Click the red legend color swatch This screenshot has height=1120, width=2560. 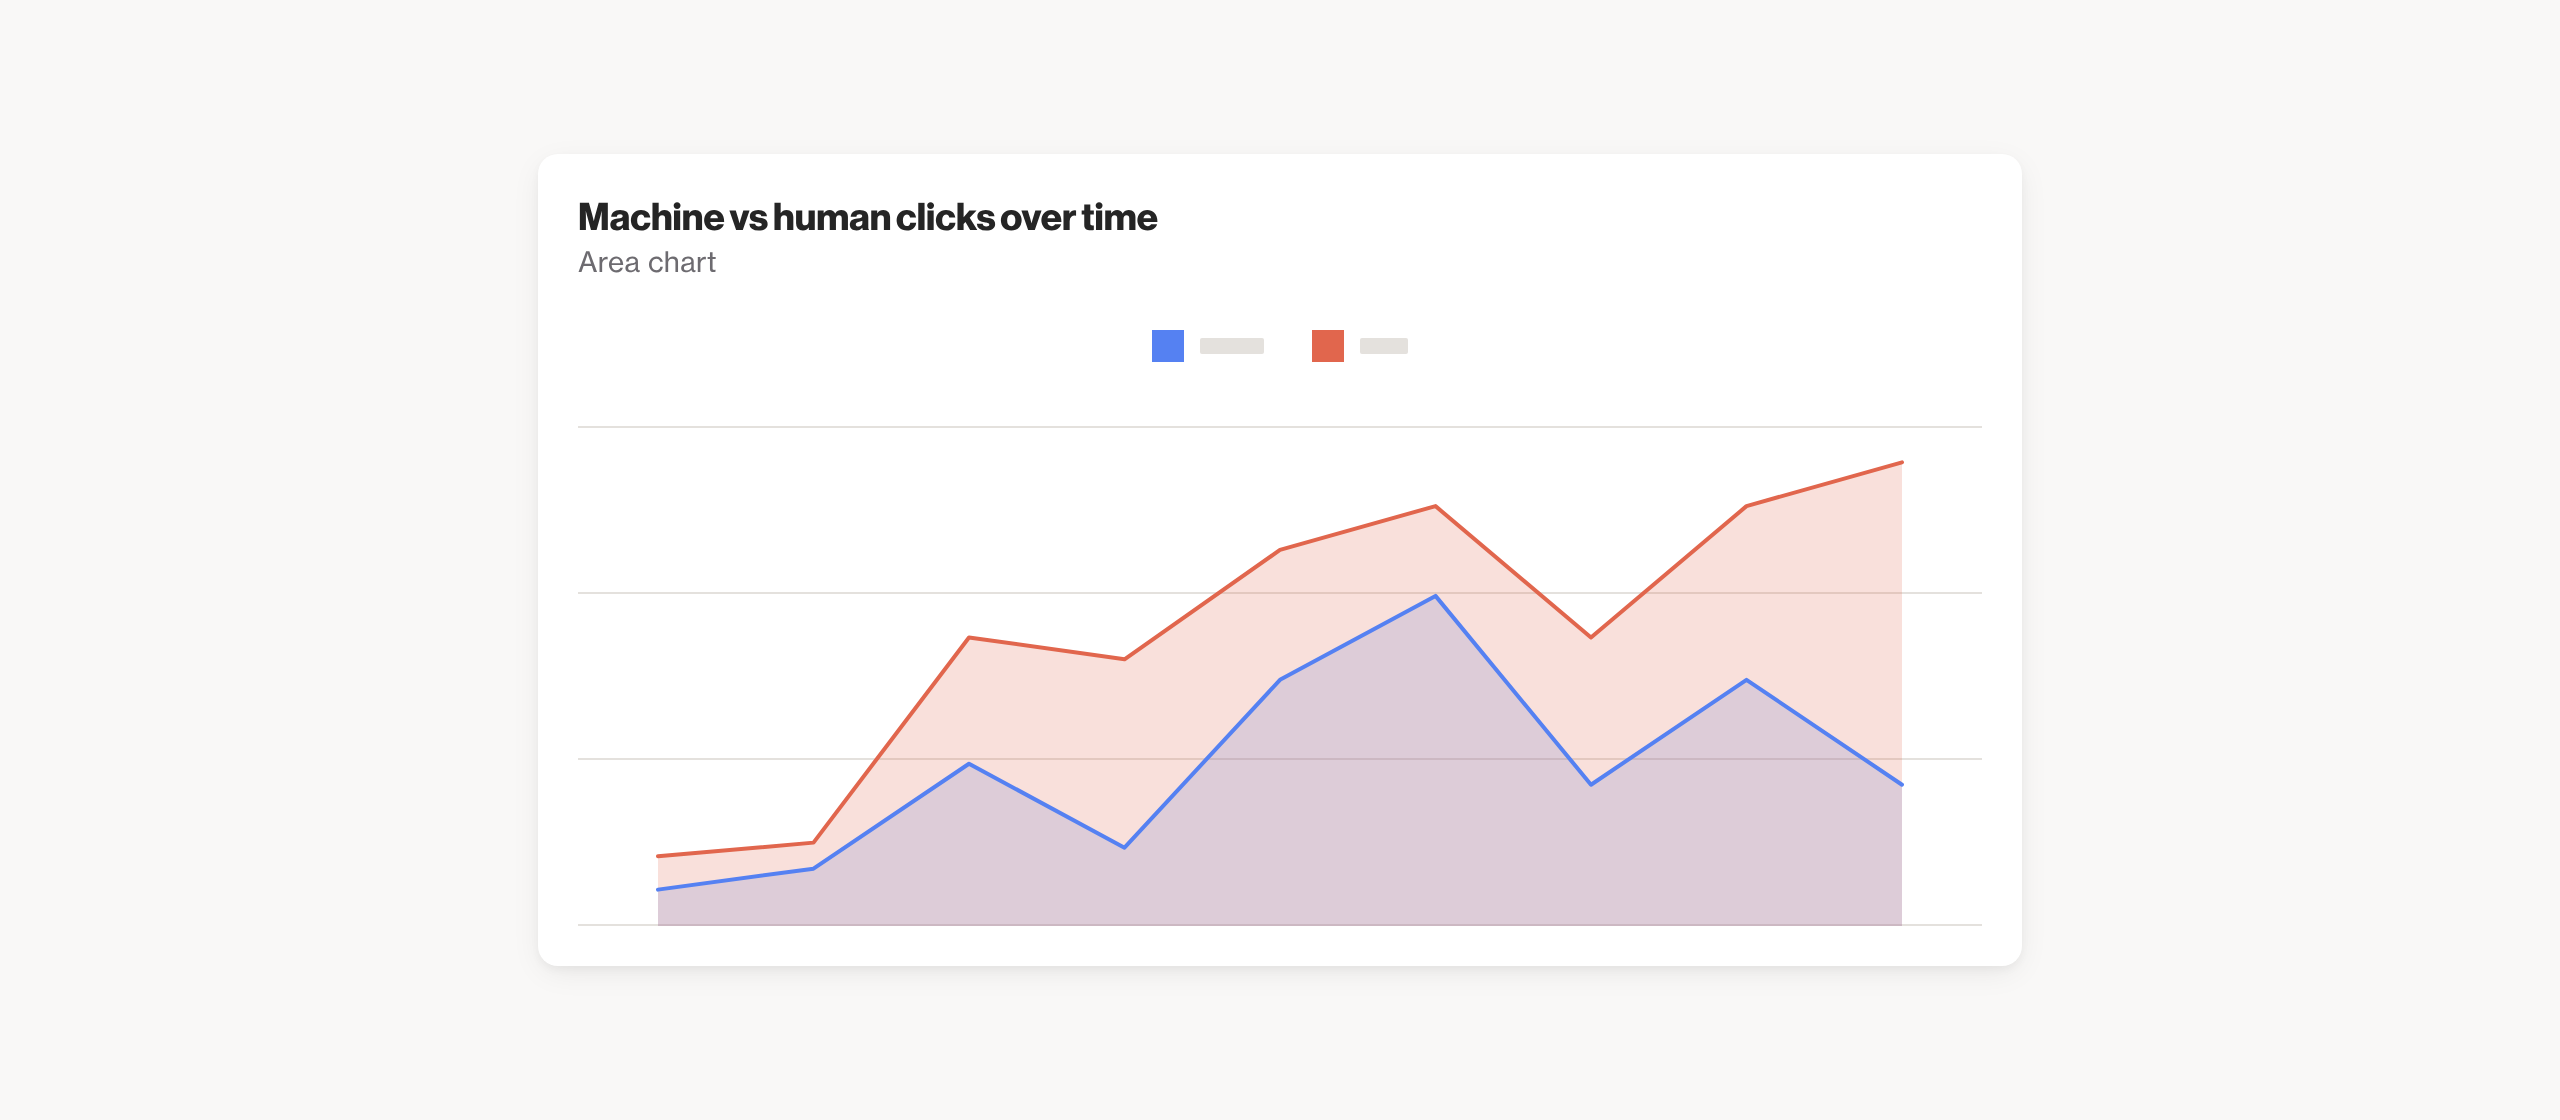point(1327,346)
